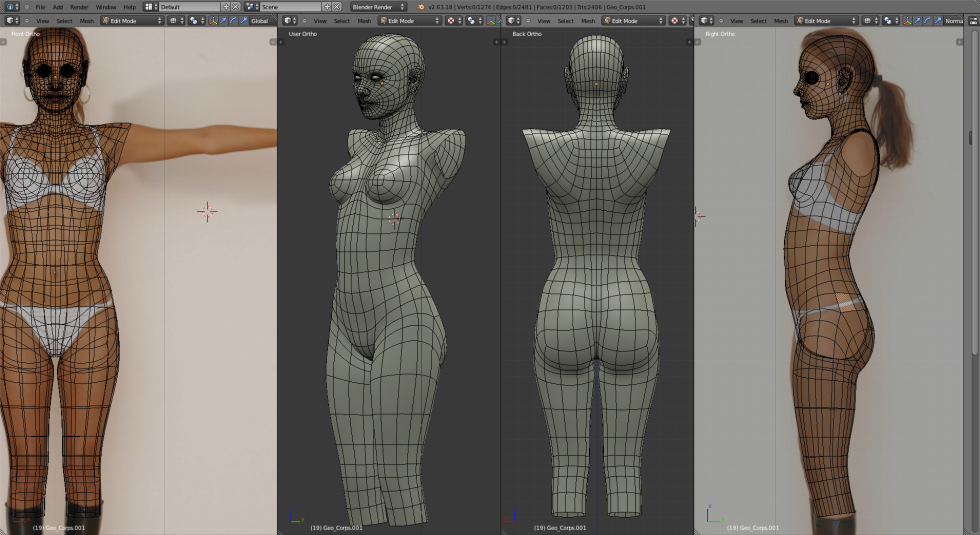Select scale manipulator in Front Ortho view

(243, 20)
